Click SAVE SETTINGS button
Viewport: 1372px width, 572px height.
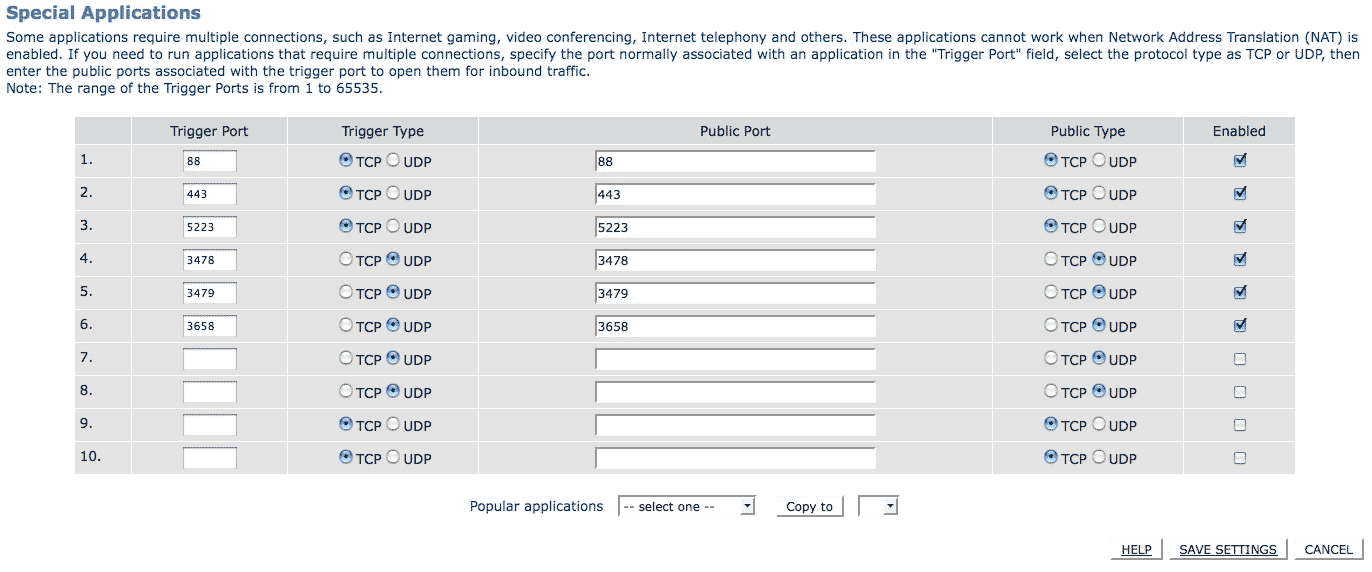click(x=1228, y=549)
